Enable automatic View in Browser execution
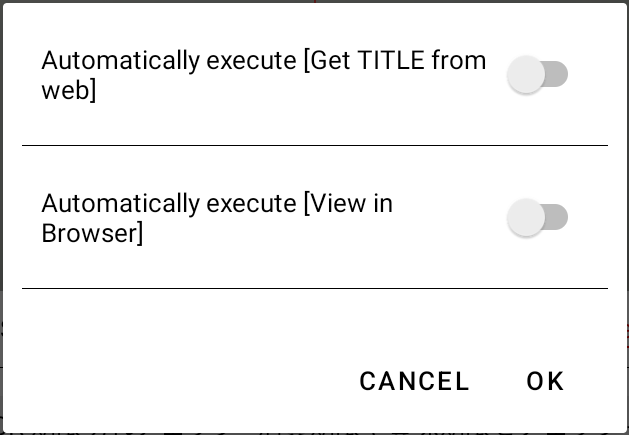Image resolution: width=629 pixels, height=435 pixels. coord(537,218)
